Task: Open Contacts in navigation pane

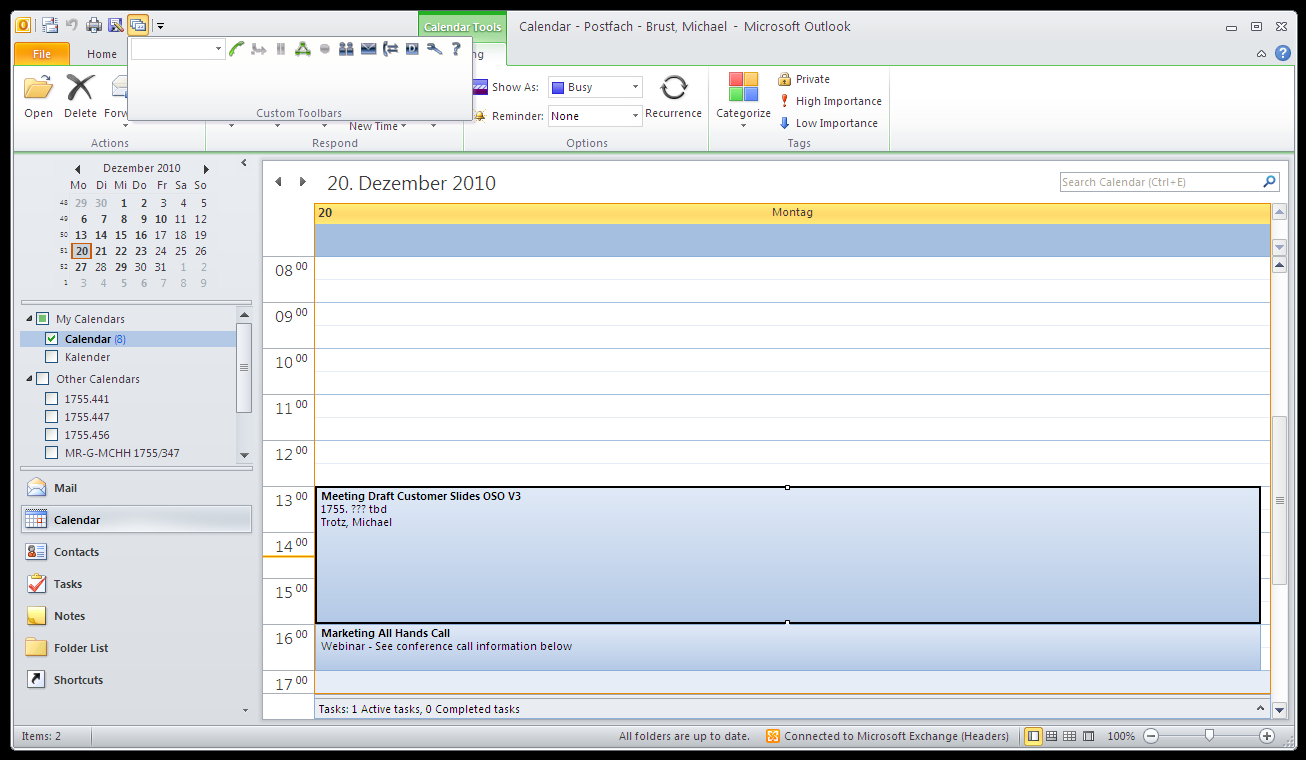Action: (136, 552)
